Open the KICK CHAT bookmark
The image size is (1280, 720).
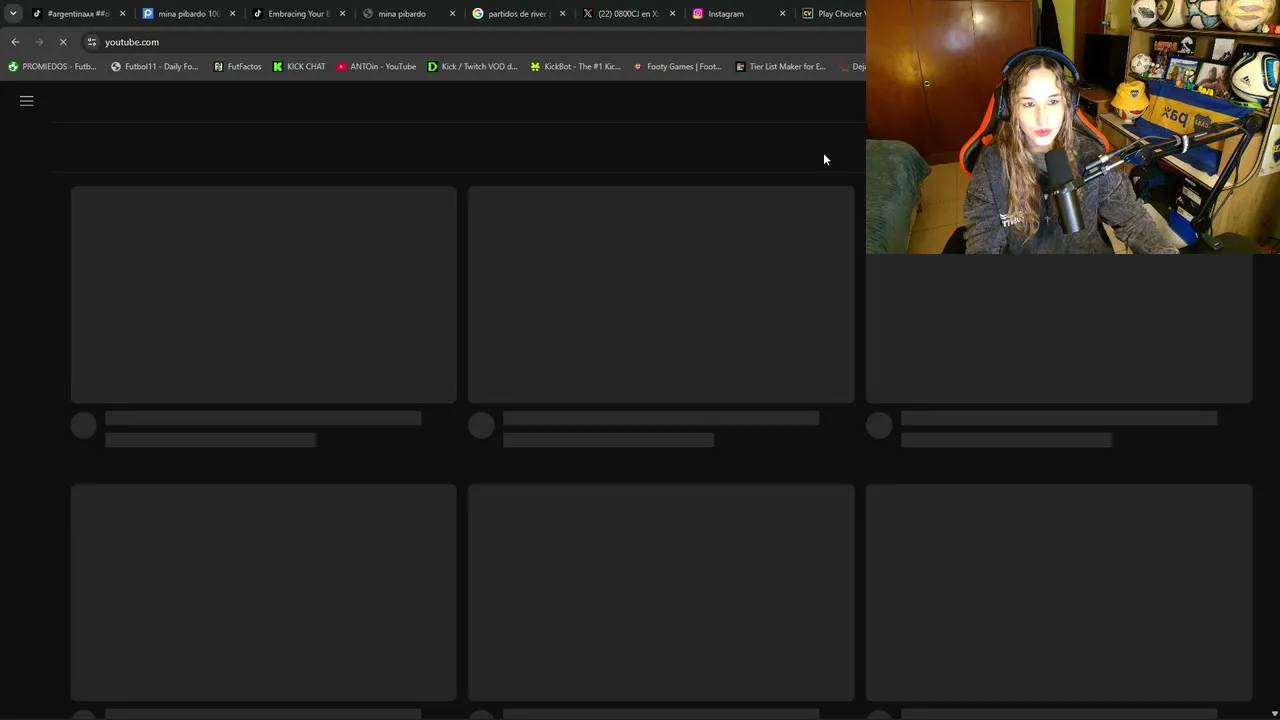[x=299, y=67]
